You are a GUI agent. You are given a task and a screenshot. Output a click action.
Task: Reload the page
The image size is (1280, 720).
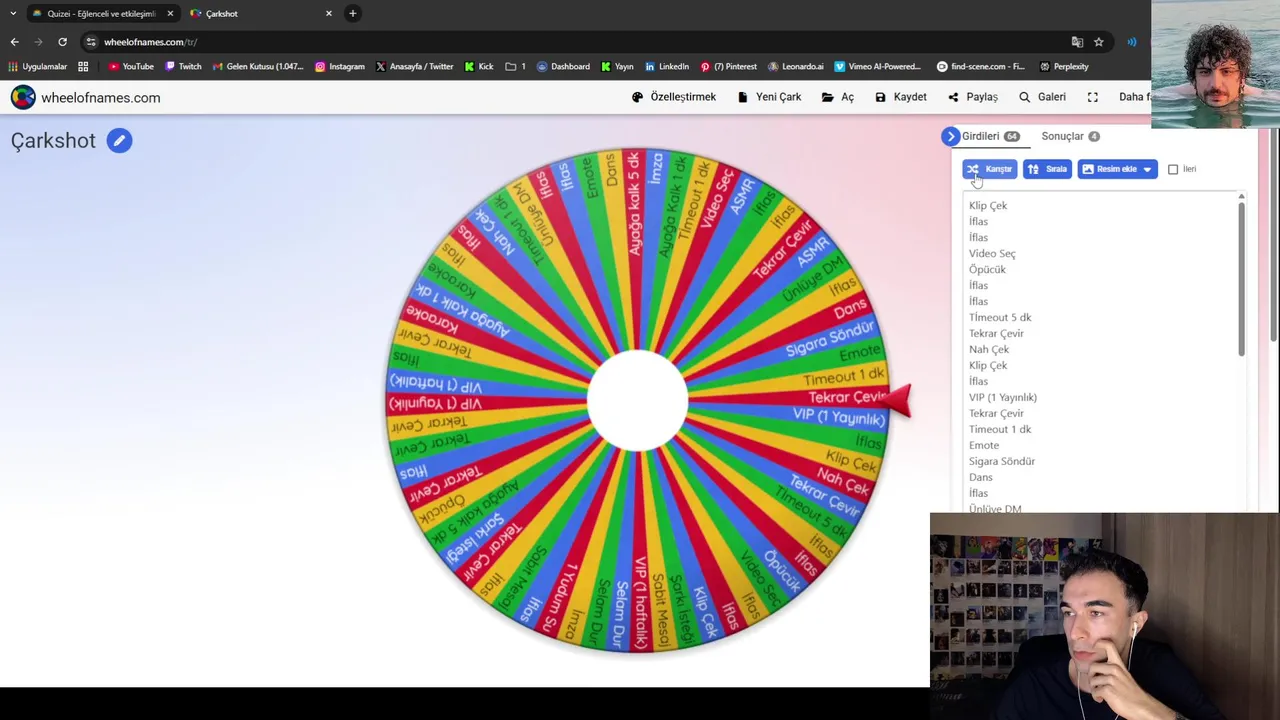pyautogui.click(x=62, y=42)
